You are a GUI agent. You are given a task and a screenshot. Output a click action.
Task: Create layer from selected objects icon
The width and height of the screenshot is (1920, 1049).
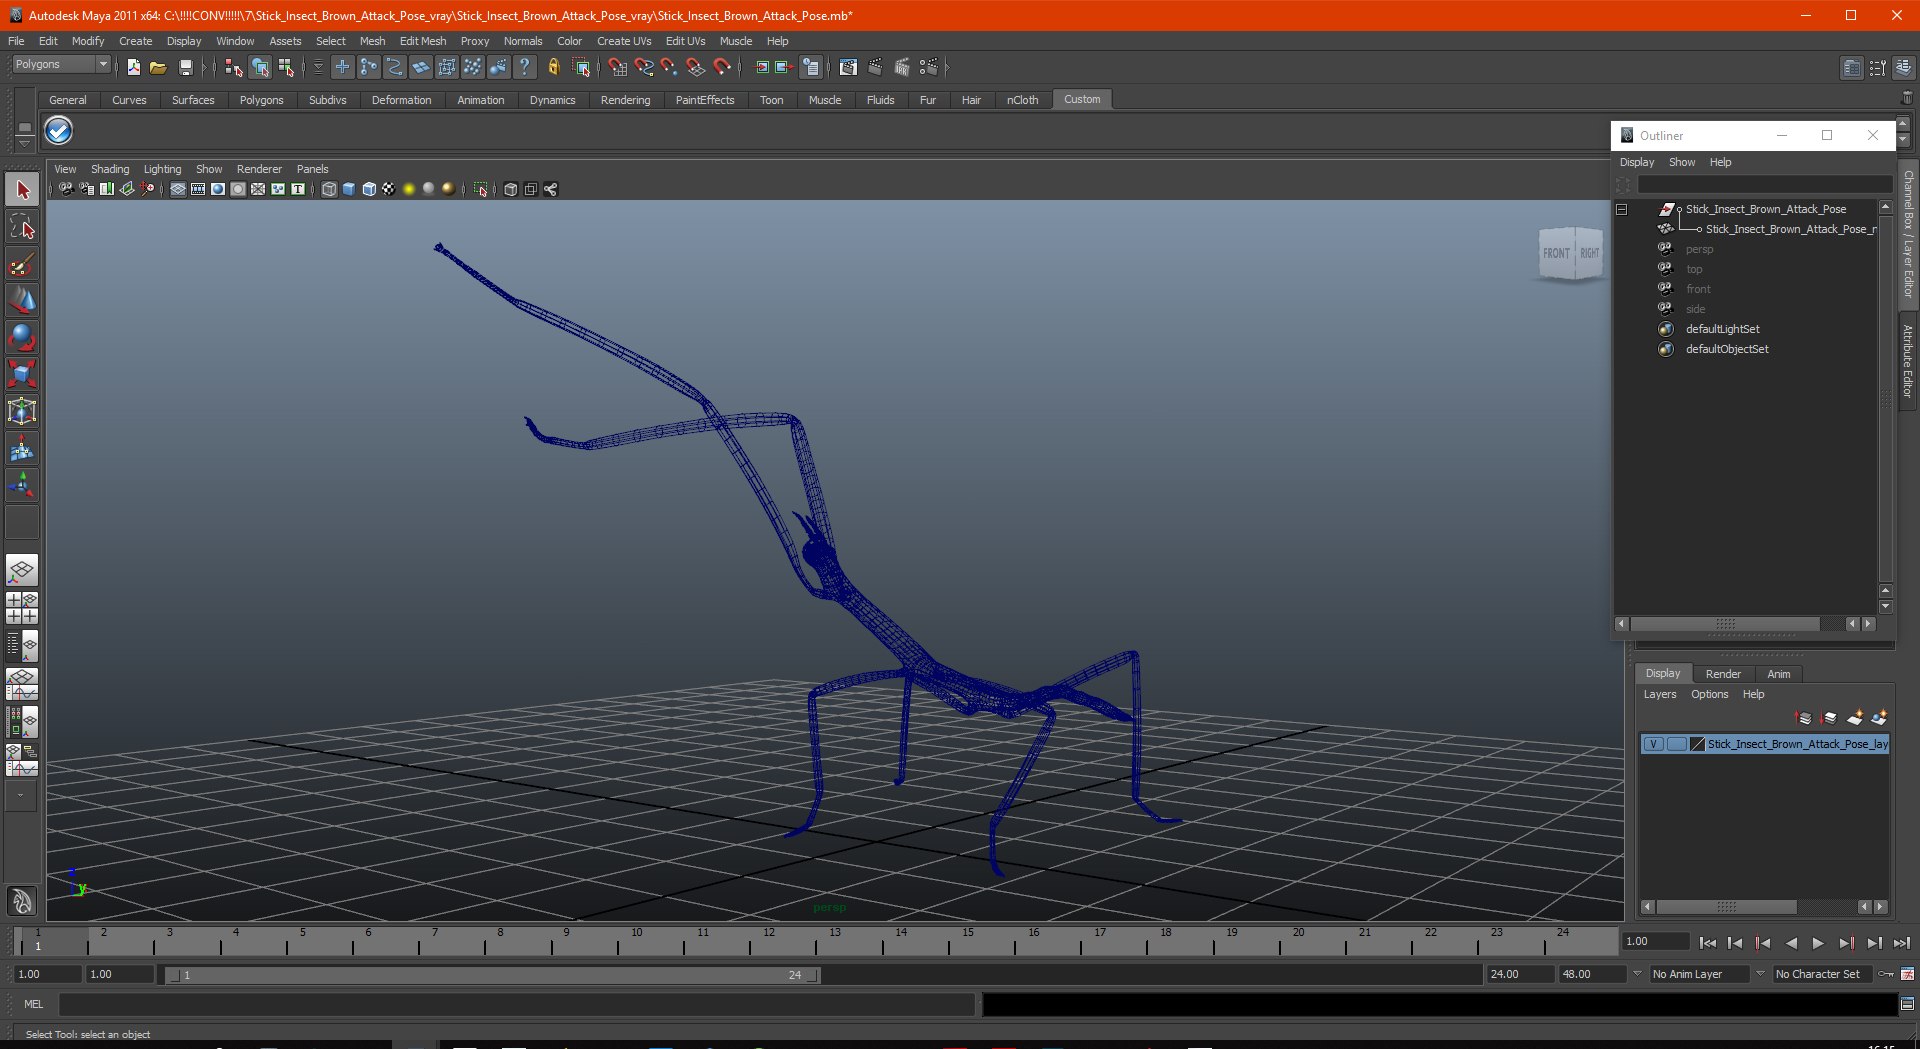[x=1879, y=718]
